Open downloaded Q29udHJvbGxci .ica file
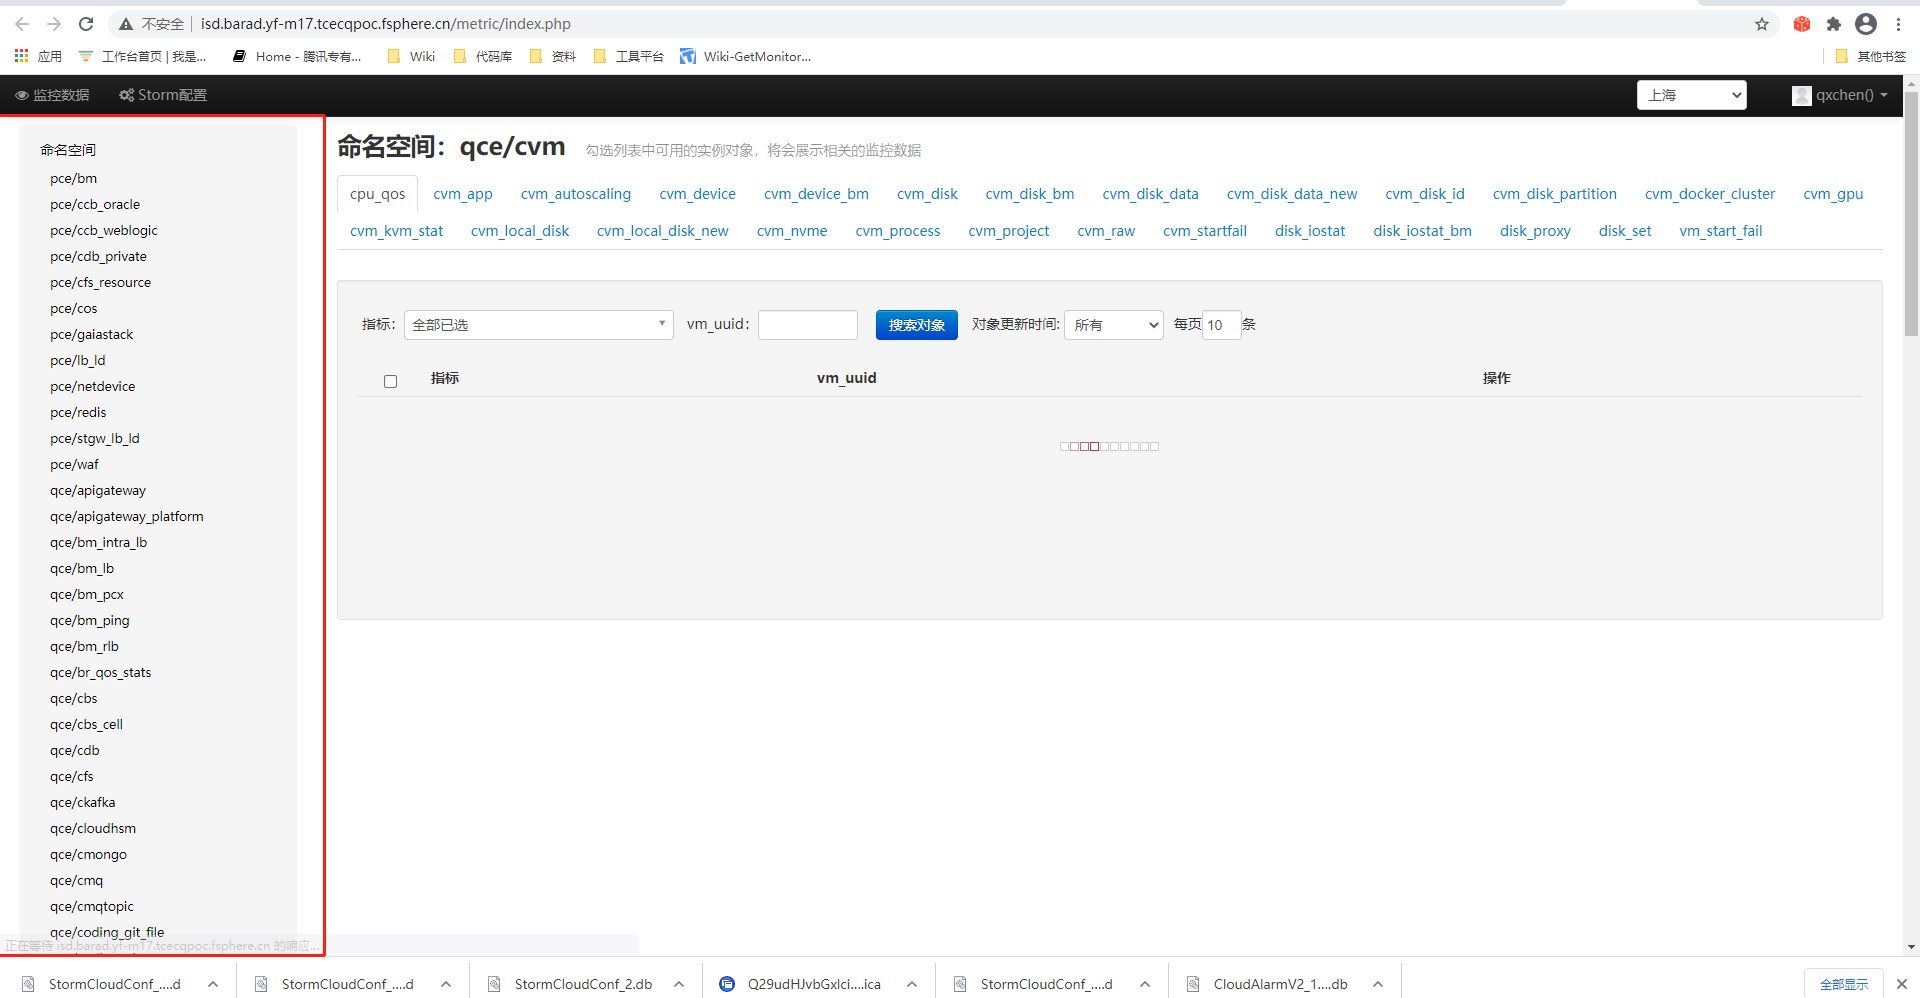The height and width of the screenshot is (998, 1920). 802,984
